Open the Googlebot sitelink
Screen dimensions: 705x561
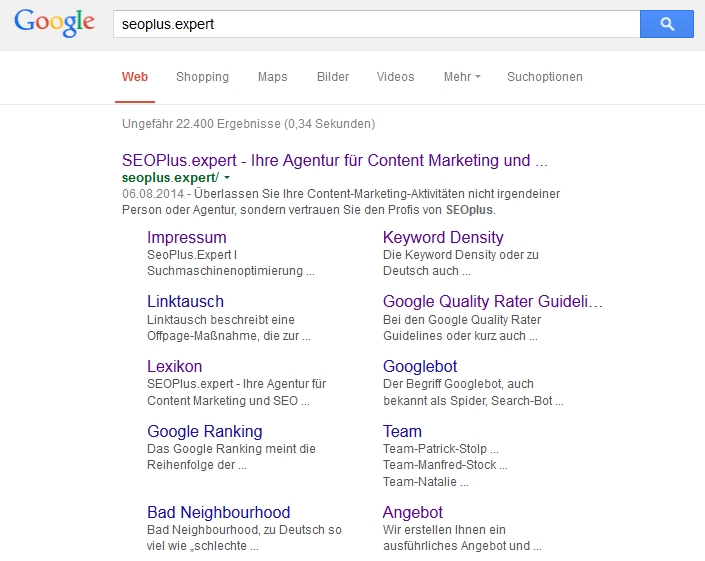click(x=420, y=366)
